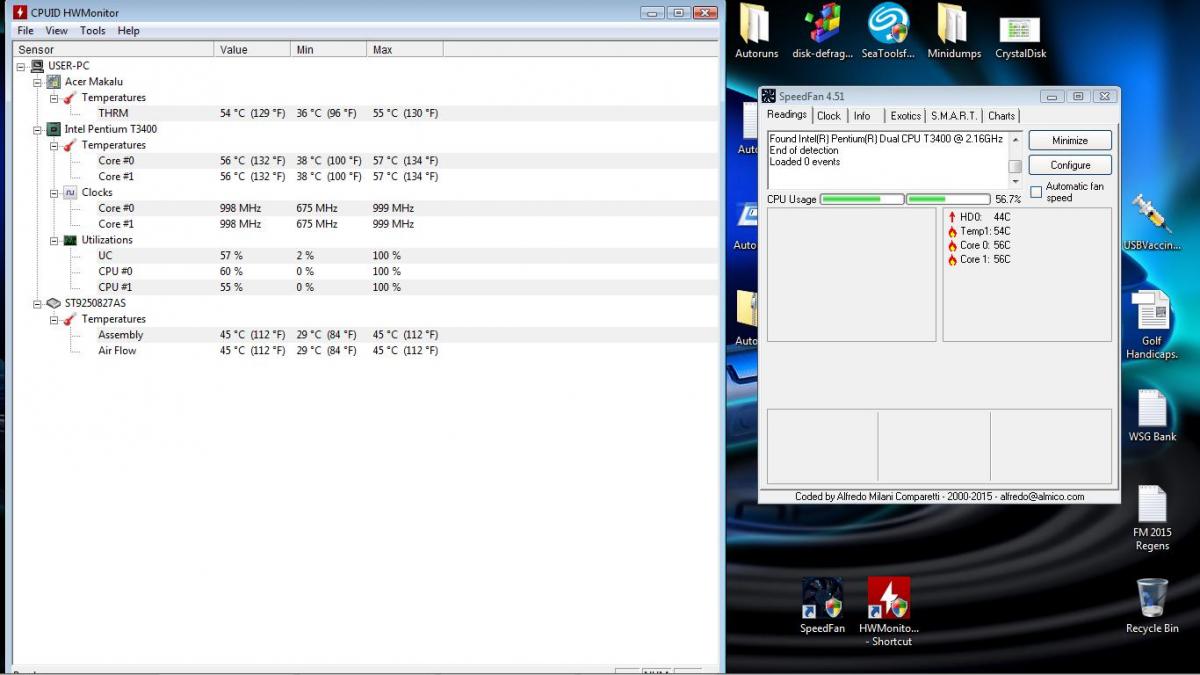Click the SpeedFan title bar fan icon

point(769,96)
